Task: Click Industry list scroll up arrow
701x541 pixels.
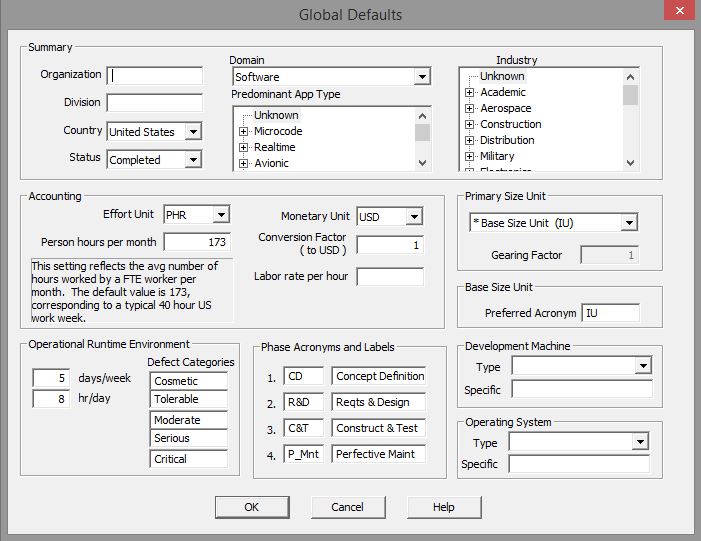Action: coord(630,77)
